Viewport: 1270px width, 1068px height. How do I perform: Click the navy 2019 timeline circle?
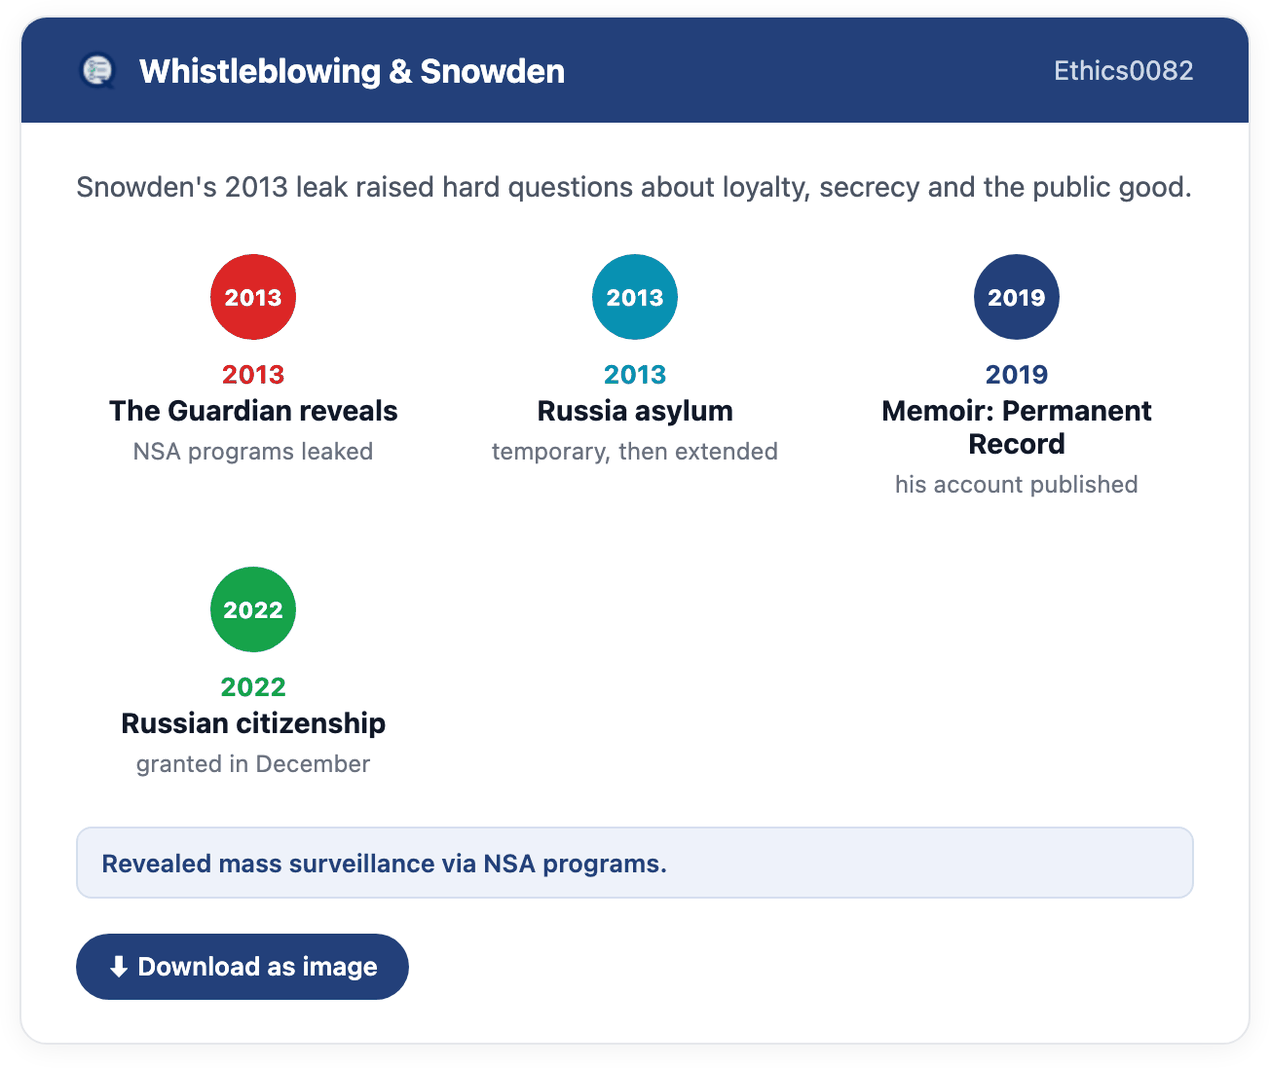coord(1017,297)
